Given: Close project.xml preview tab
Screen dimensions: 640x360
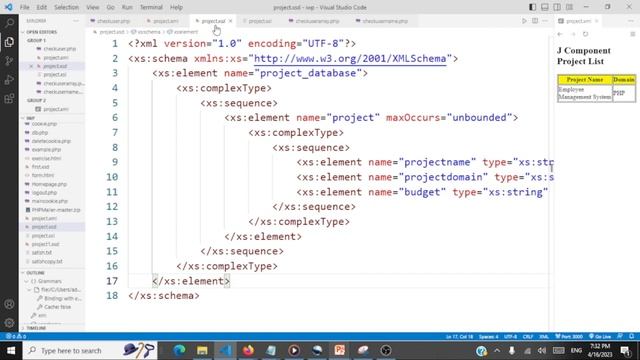Looking at the screenshot, I should point(596,21).
